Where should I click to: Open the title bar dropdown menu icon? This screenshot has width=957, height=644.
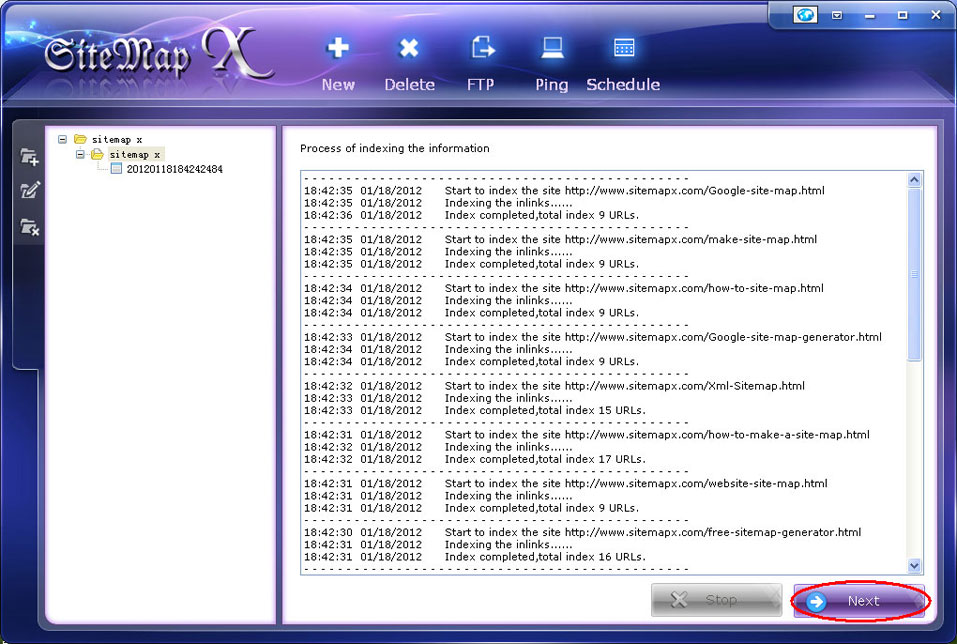tap(837, 15)
